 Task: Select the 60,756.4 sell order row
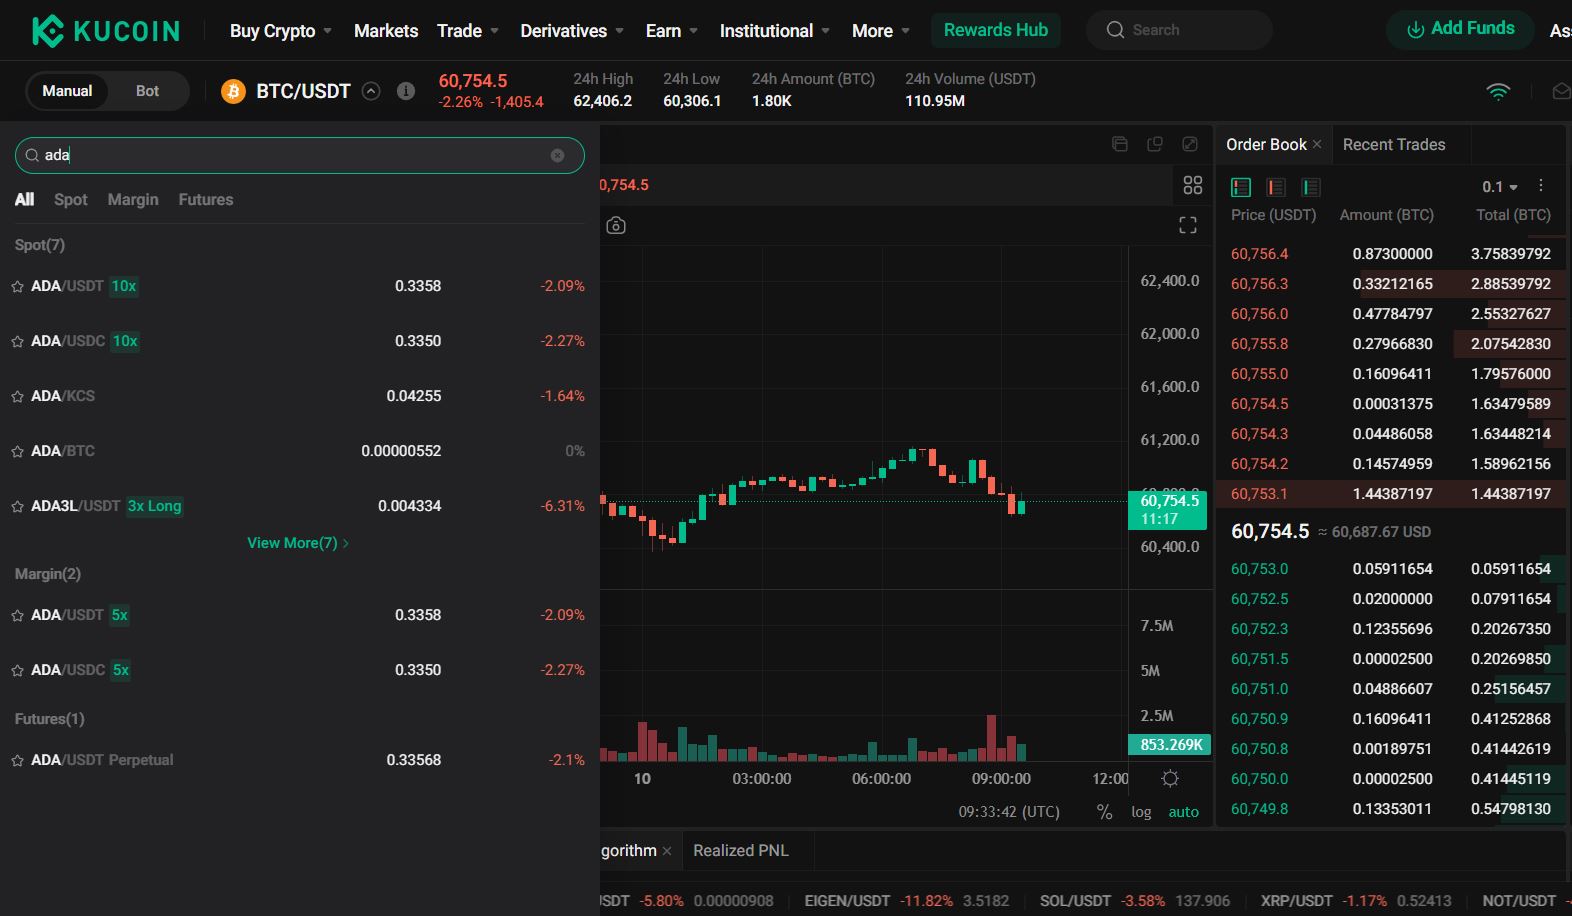[1391, 254]
